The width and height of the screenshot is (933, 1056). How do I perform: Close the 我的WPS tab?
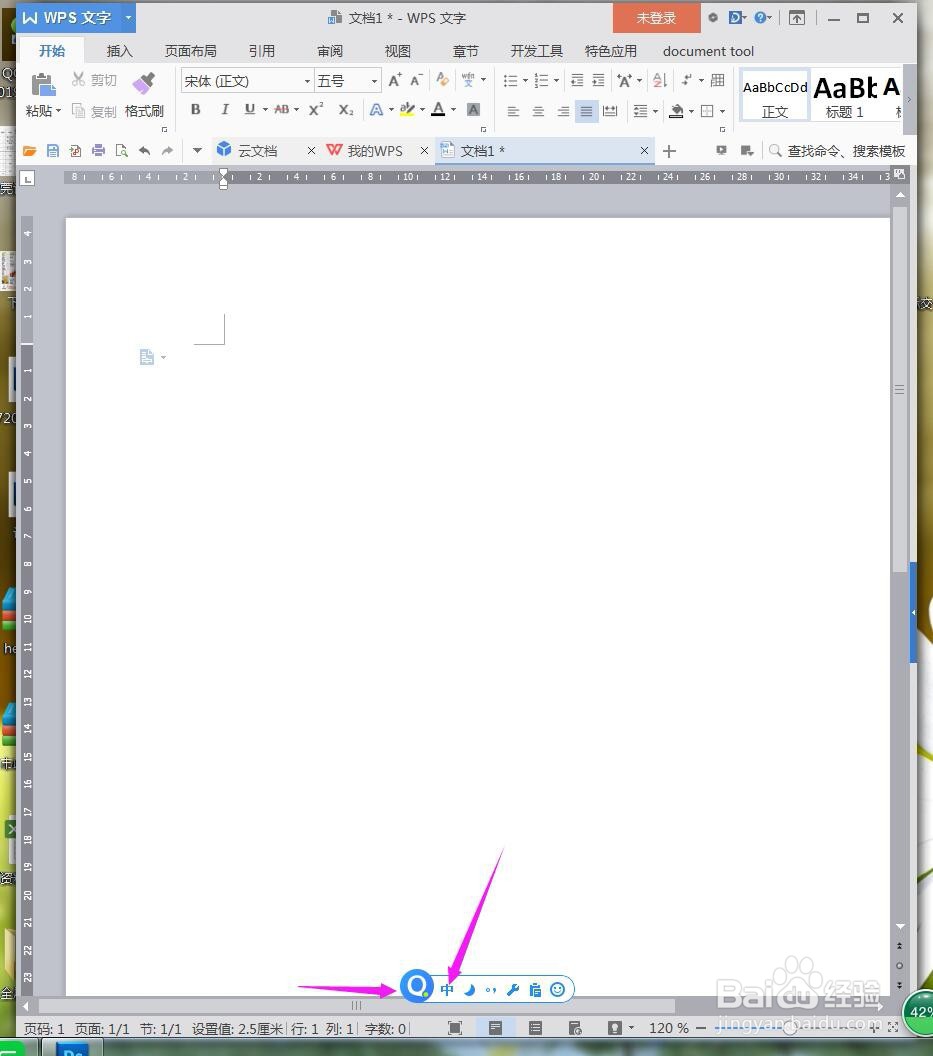coord(424,151)
